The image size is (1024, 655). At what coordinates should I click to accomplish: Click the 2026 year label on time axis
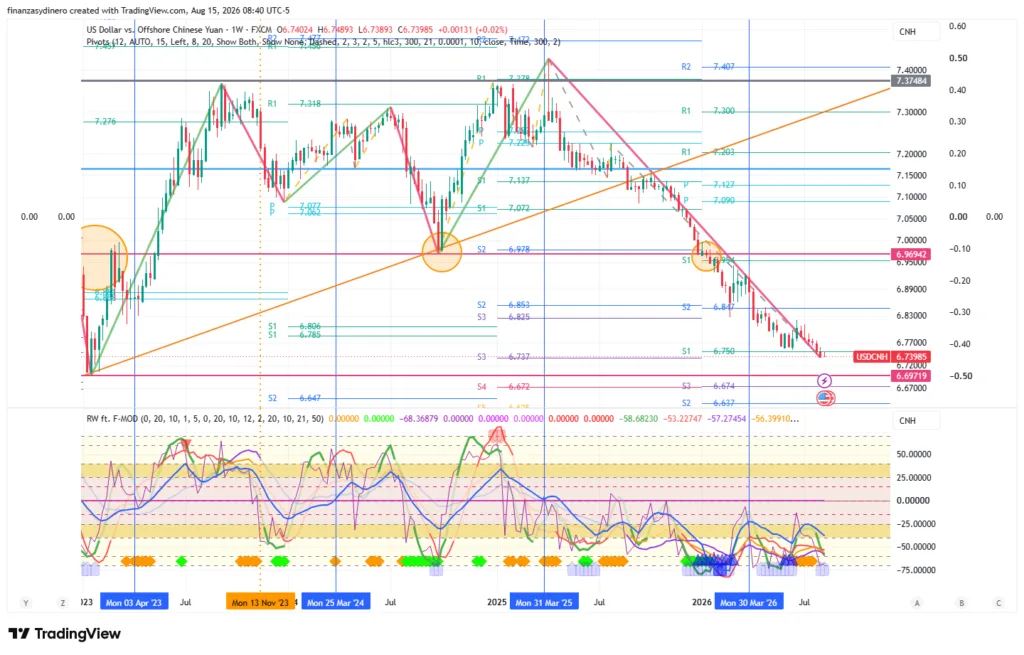702,602
